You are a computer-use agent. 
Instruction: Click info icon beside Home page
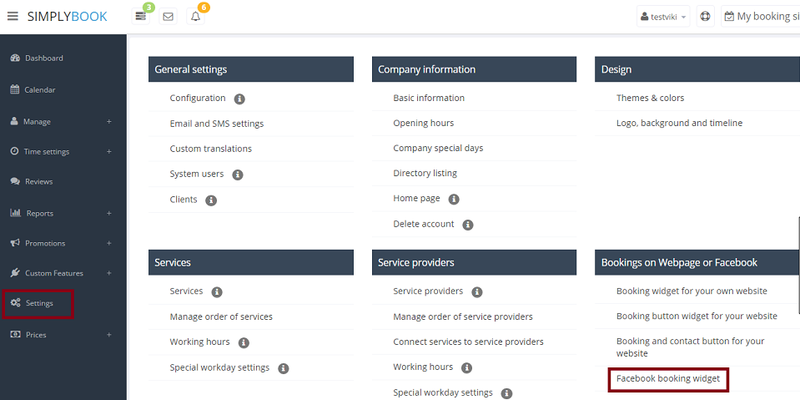(453, 199)
